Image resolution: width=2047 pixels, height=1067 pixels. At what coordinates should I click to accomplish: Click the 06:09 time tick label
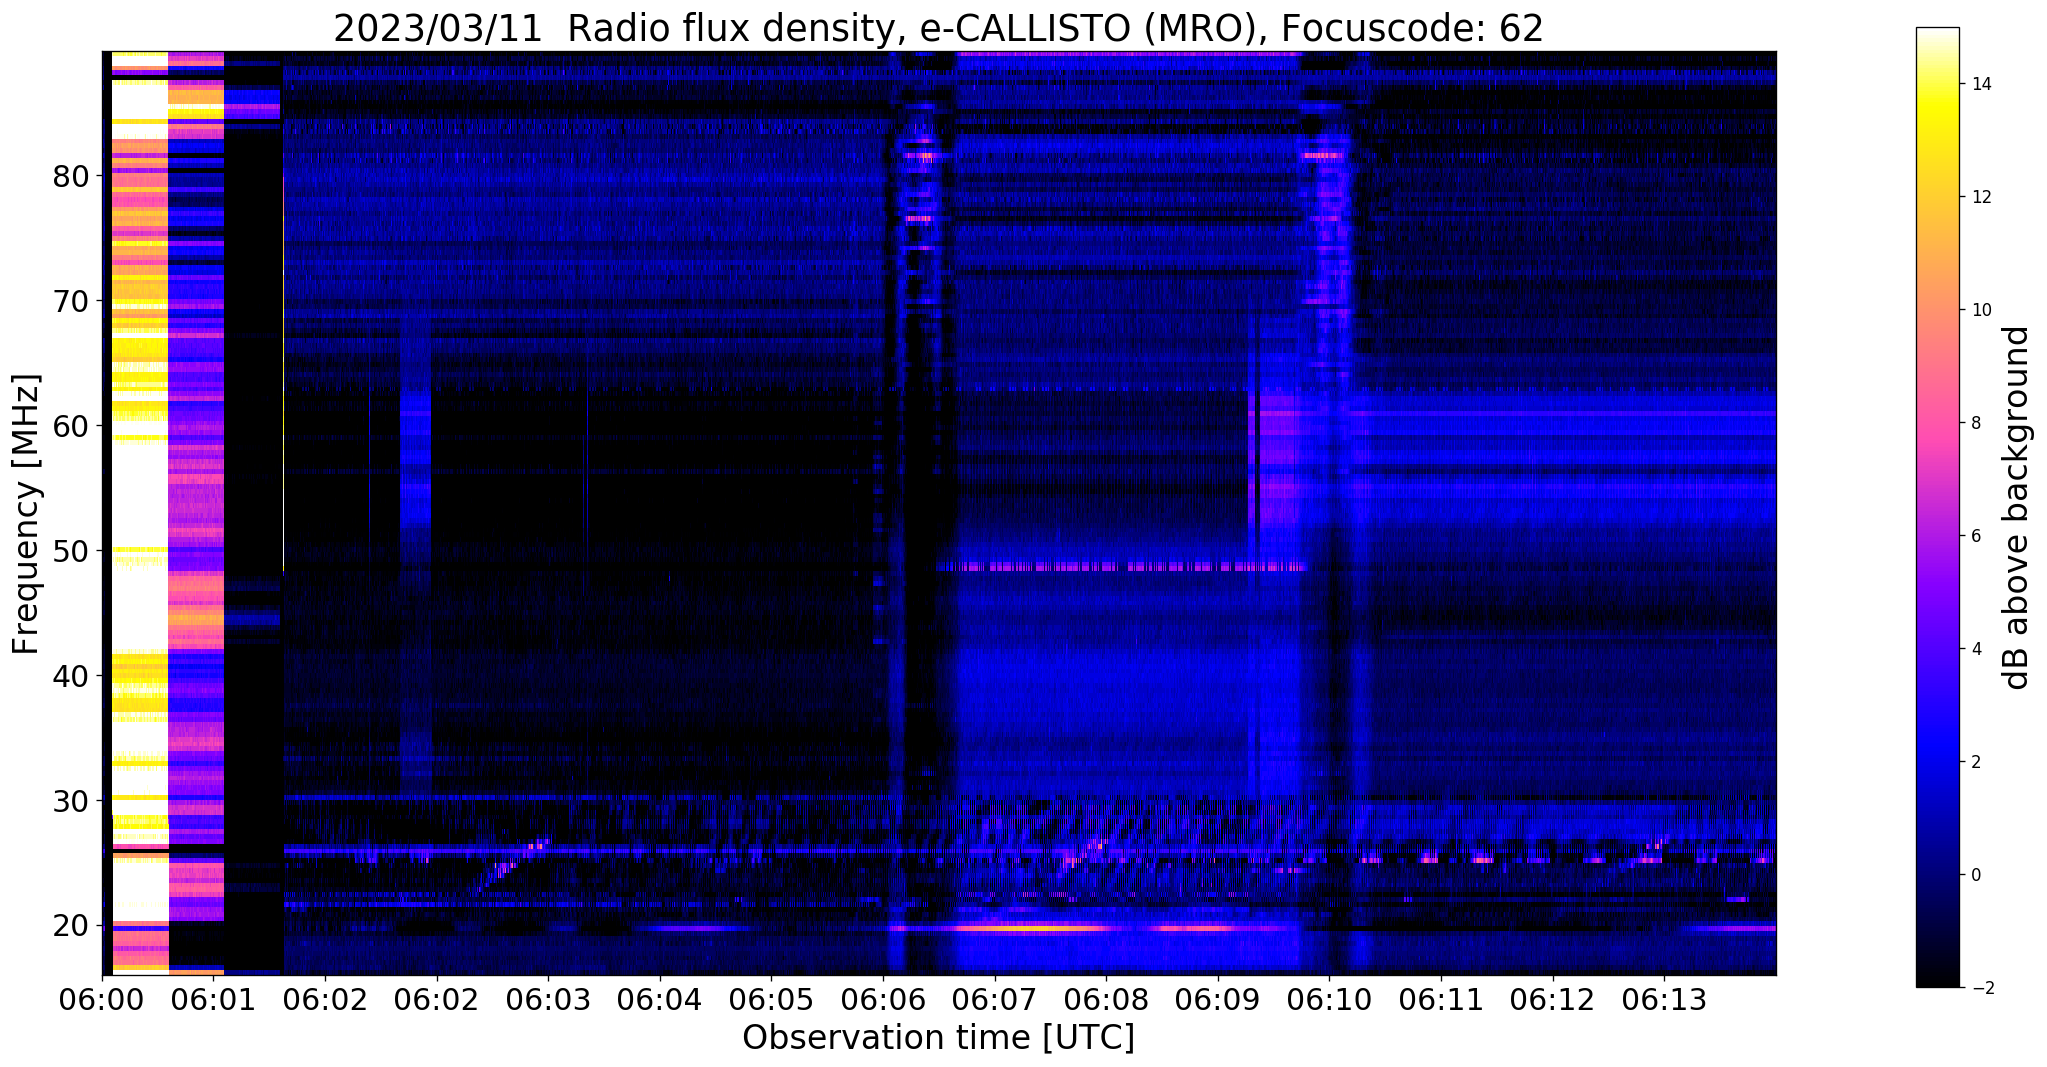1218,997
